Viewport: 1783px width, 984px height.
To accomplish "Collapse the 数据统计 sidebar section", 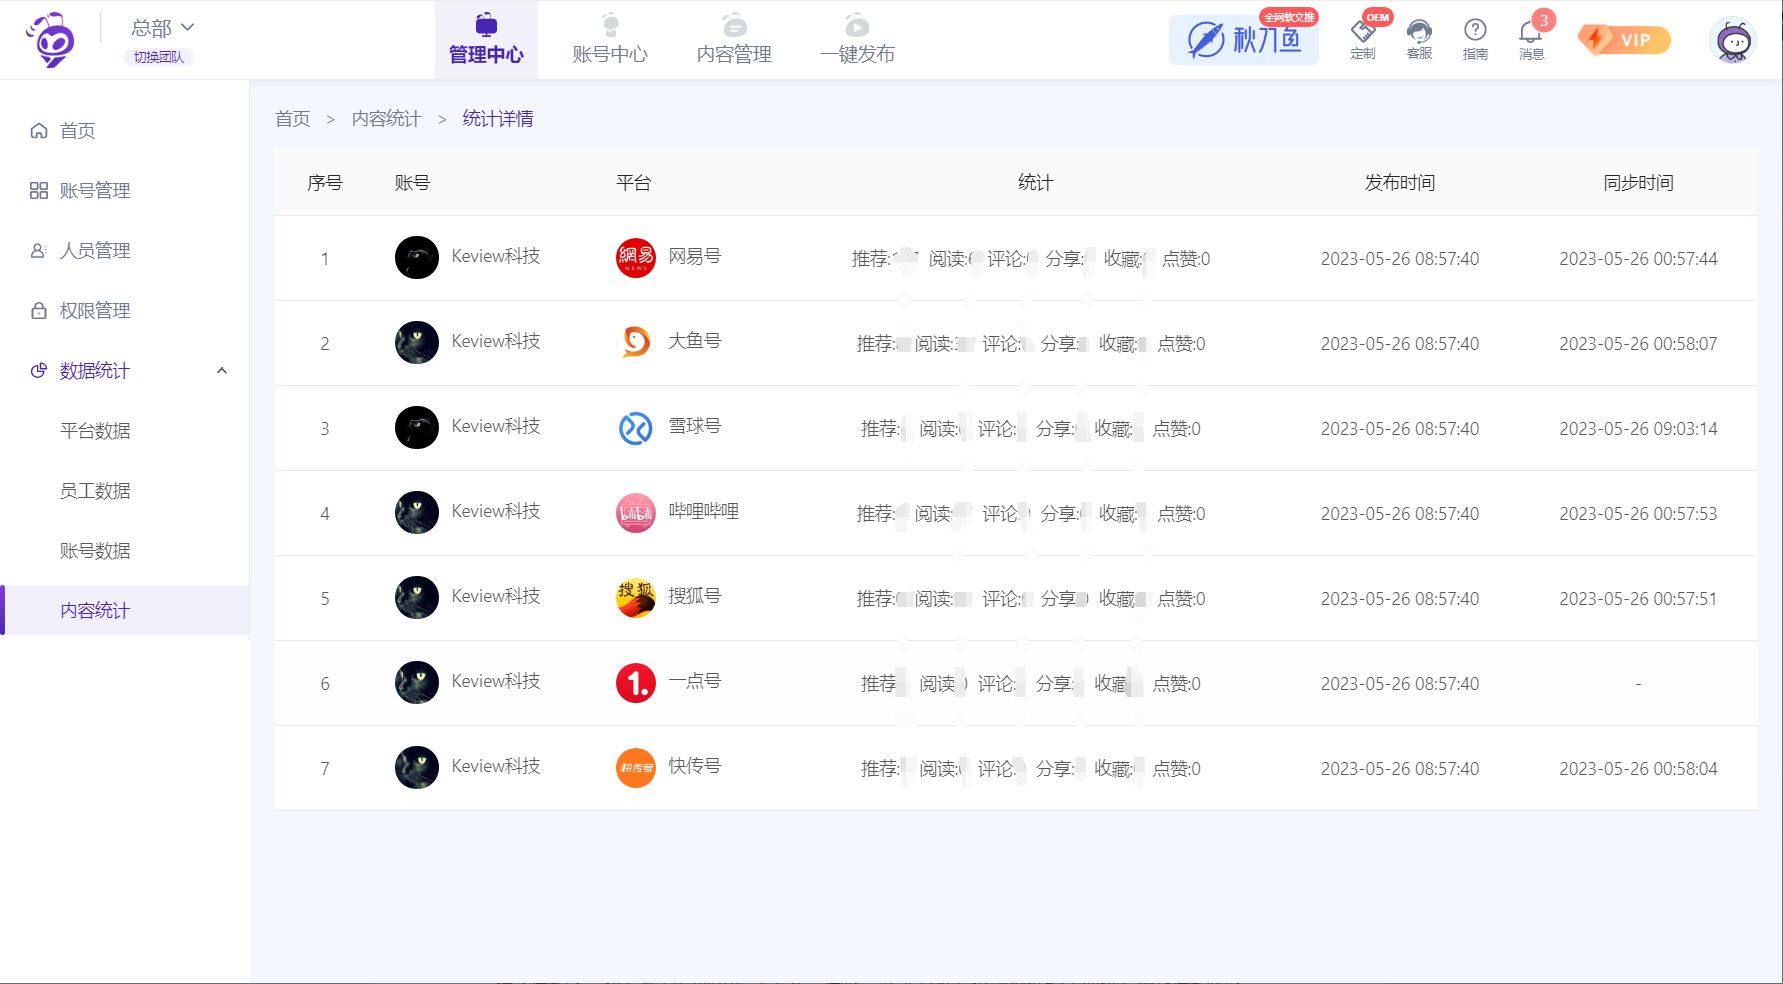I will [221, 371].
